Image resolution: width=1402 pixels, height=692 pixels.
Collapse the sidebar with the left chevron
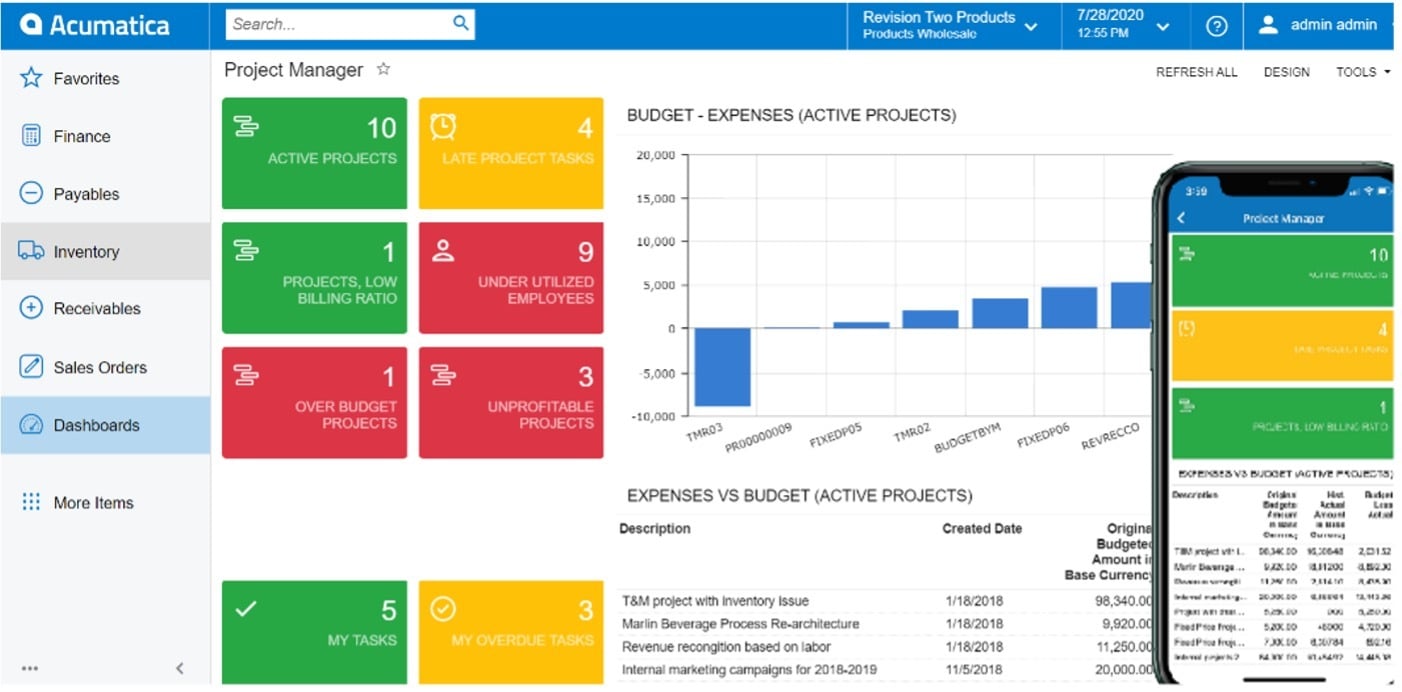click(x=180, y=668)
